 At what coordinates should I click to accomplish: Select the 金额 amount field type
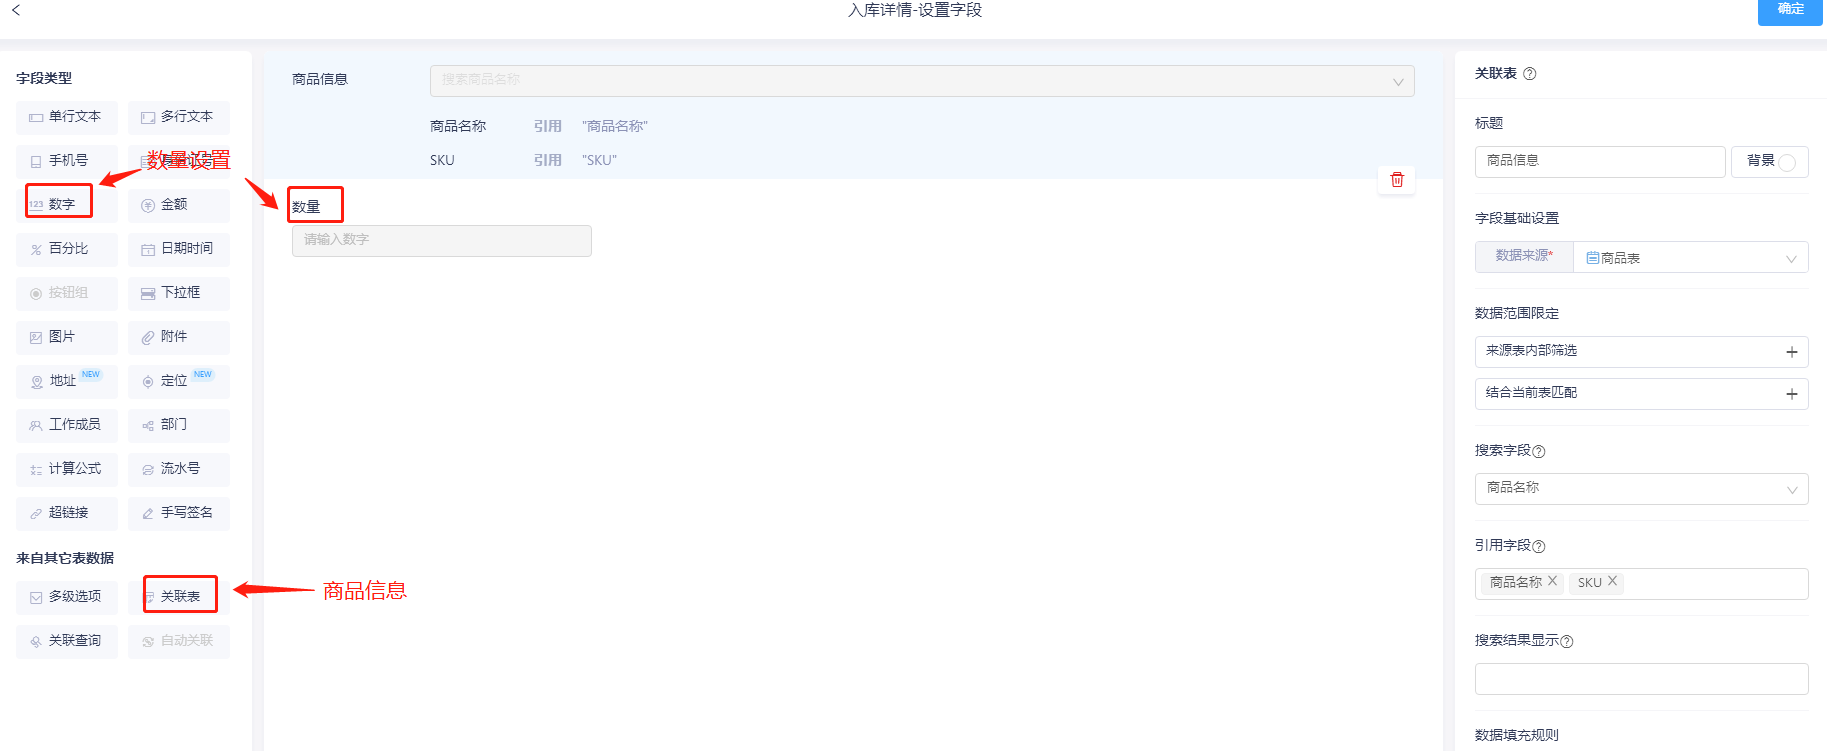pyautogui.click(x=179, y=205)
